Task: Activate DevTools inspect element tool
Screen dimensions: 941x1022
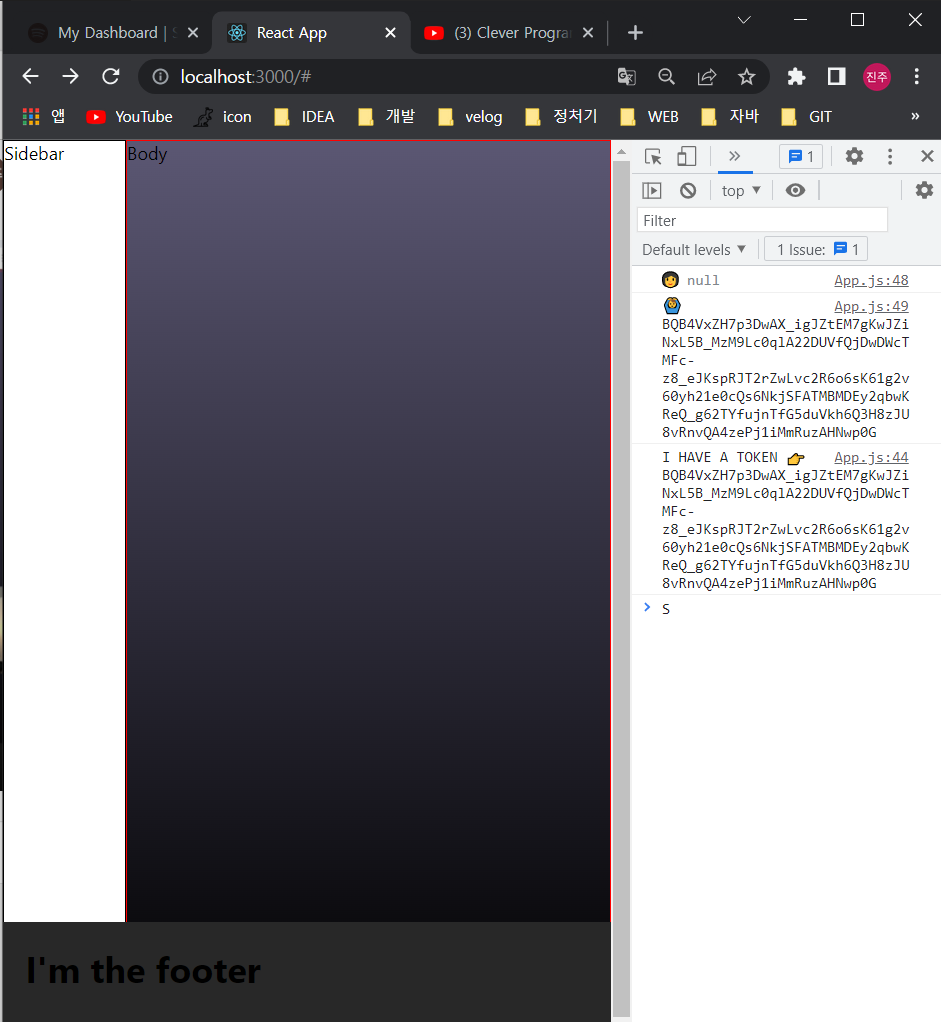Action: click(x=653, y=156)
